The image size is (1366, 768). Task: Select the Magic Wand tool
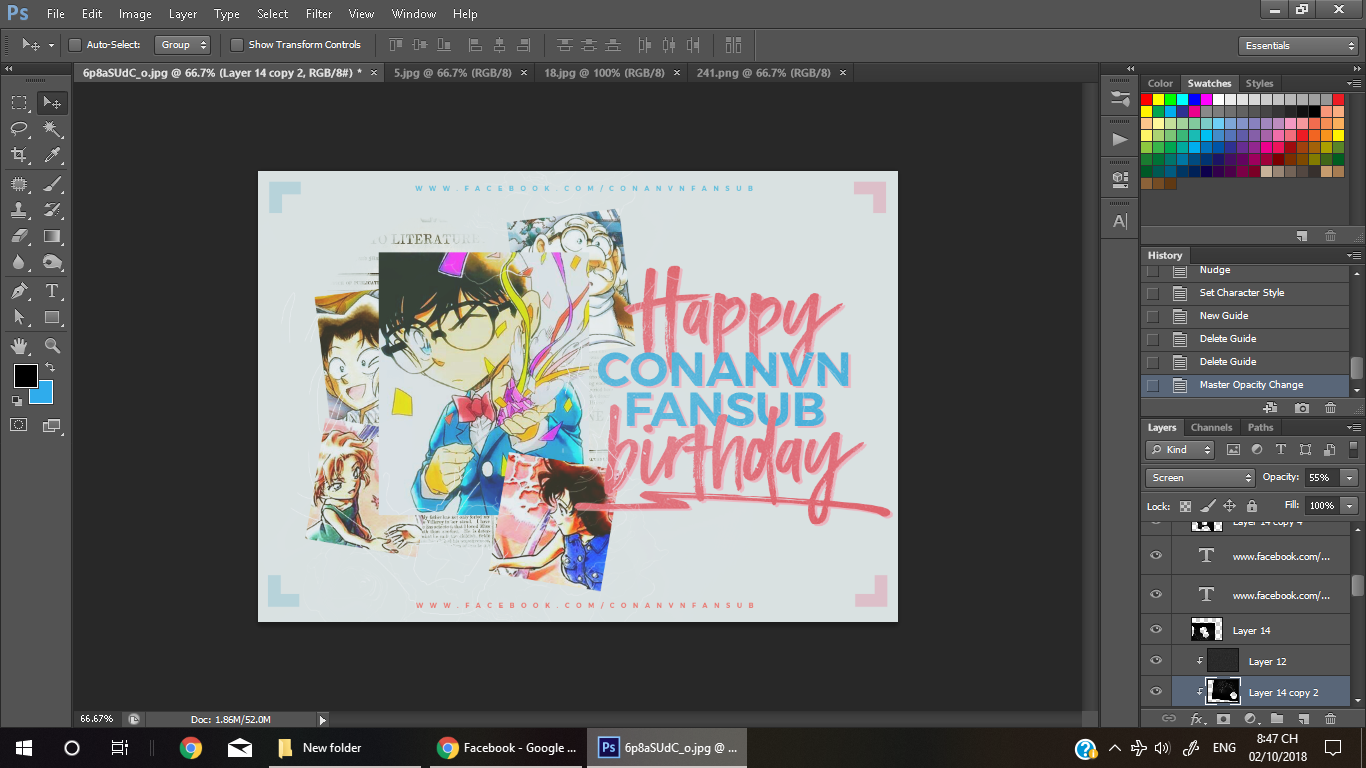point(52,129)
